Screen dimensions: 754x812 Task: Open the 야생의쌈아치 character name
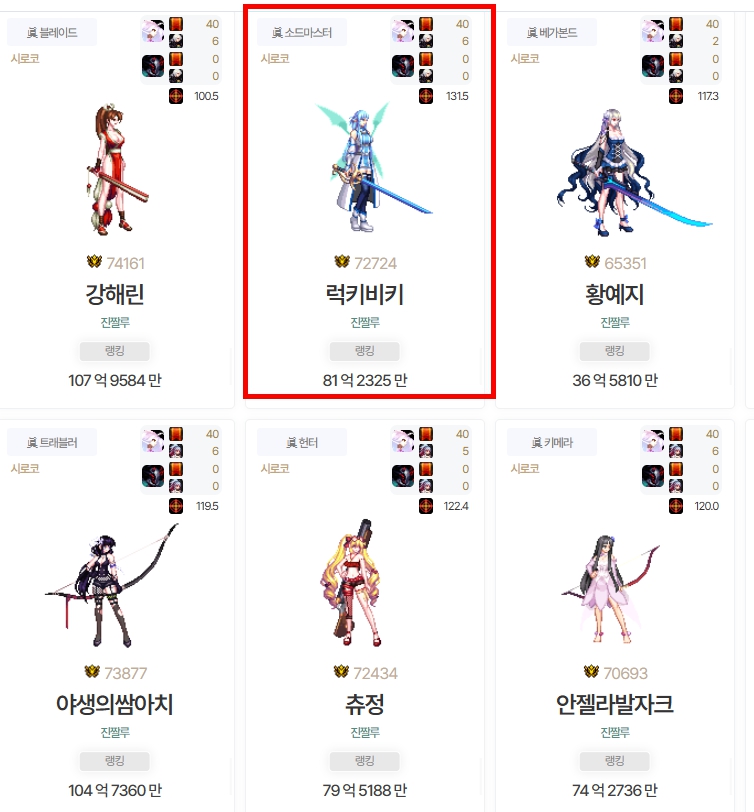pos(114,704)
